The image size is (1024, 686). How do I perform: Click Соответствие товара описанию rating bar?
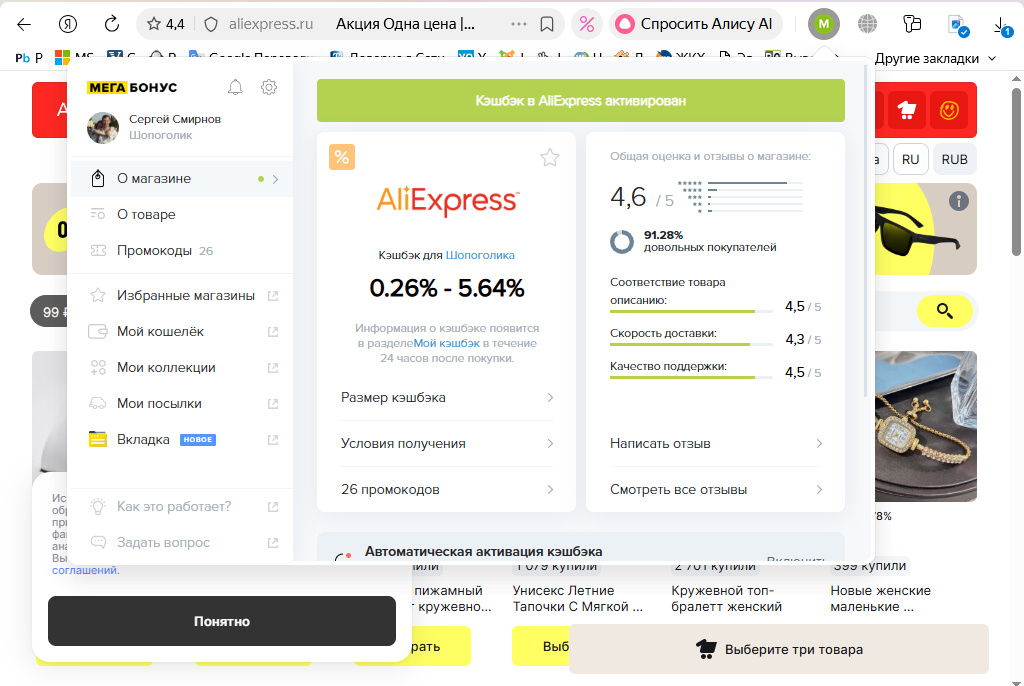point(689,312)
